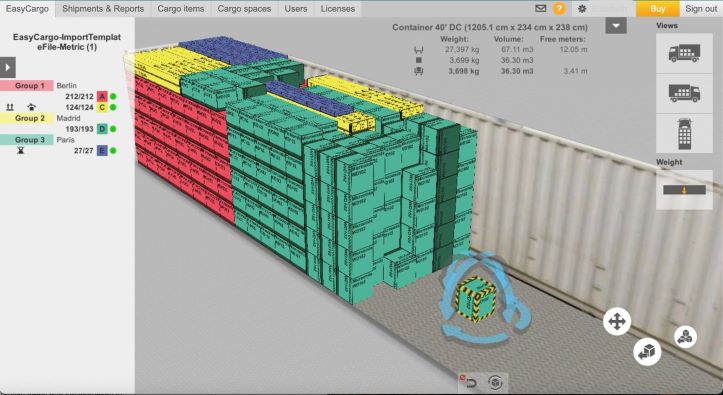Toggle green status dot for item C
Image resolution: width=723 pixels, height=395 pixels.
pos(113,107)
